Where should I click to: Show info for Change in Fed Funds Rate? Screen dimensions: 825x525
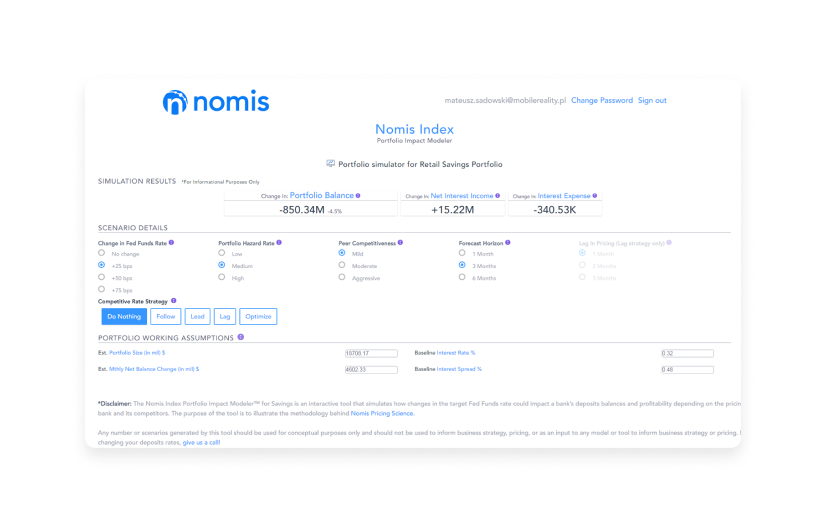pos(172,243)
